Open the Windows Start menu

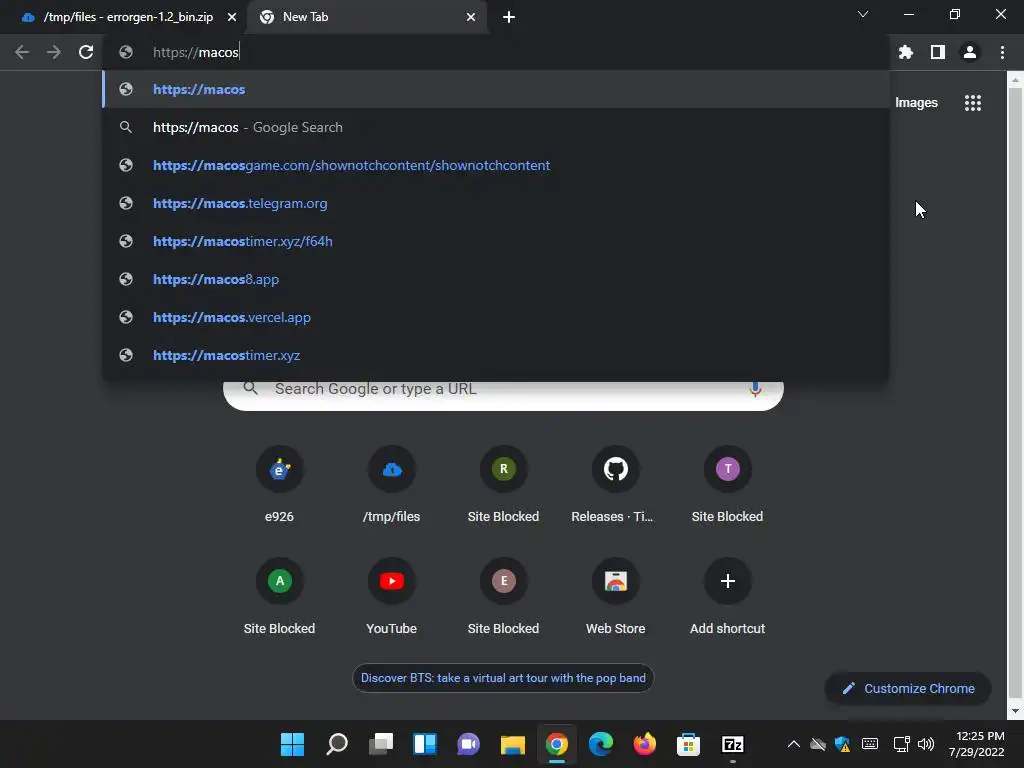pos(293,744)
